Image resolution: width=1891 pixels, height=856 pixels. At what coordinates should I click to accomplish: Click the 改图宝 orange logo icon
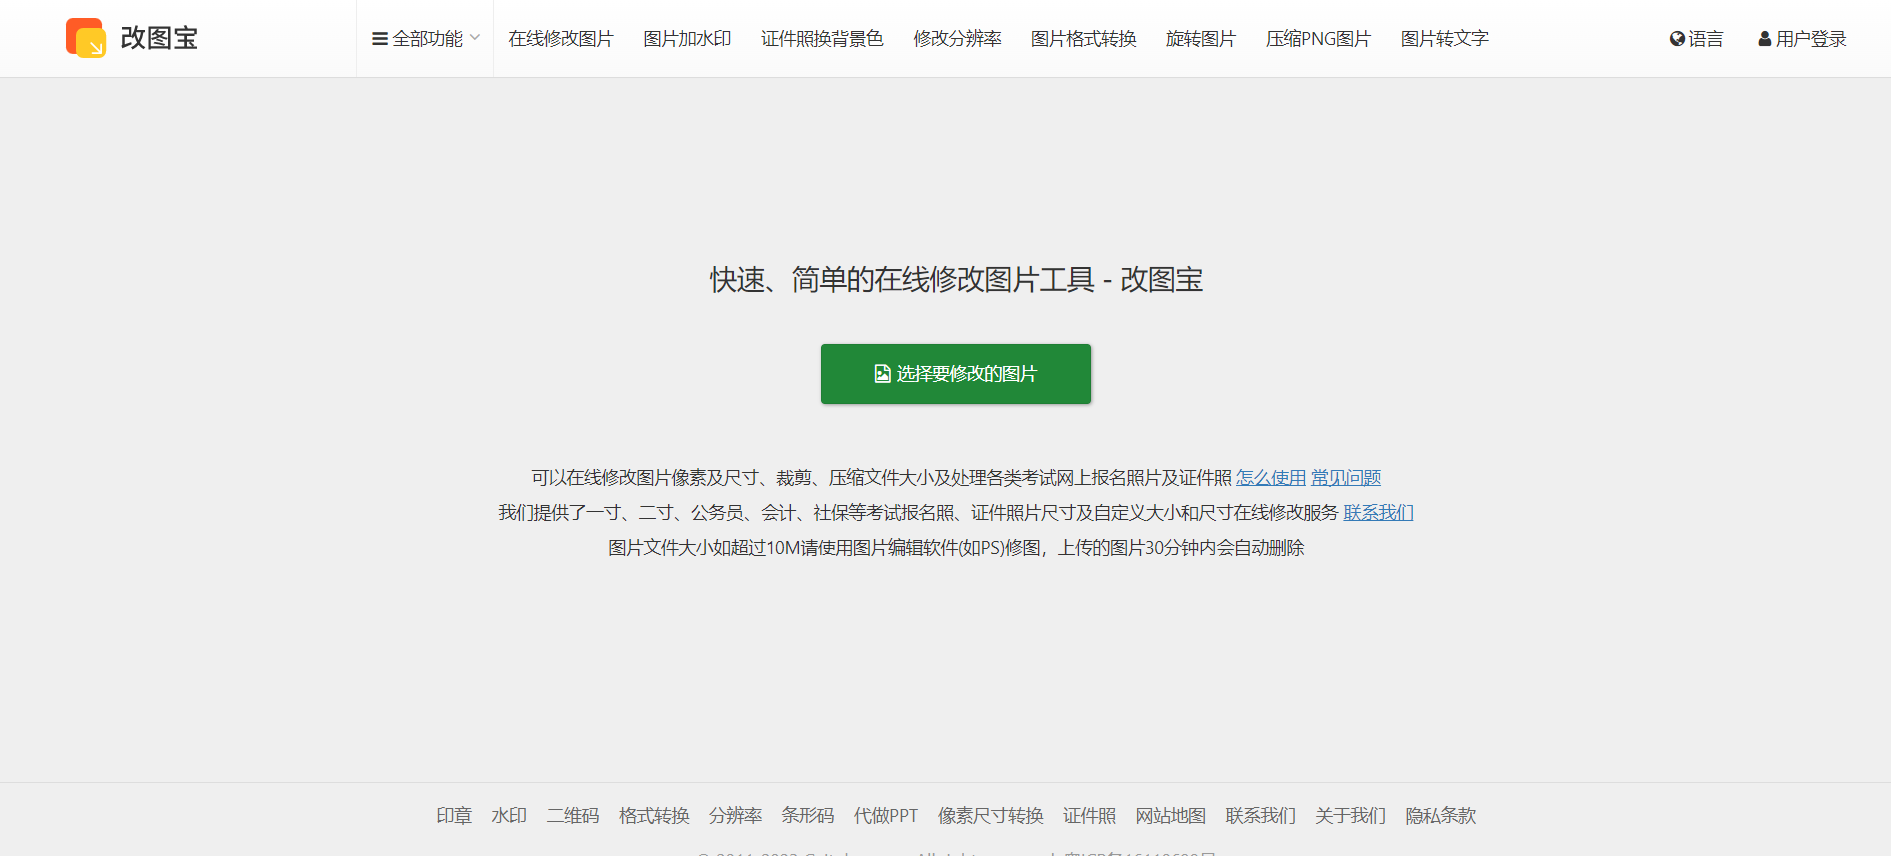point(86,38)
